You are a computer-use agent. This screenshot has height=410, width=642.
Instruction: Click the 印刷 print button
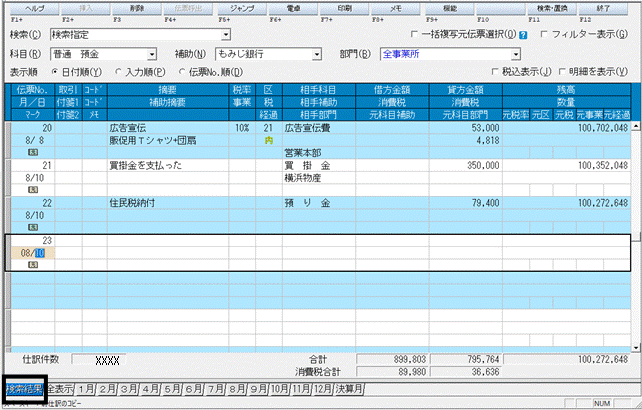click(x=344, y=9)
